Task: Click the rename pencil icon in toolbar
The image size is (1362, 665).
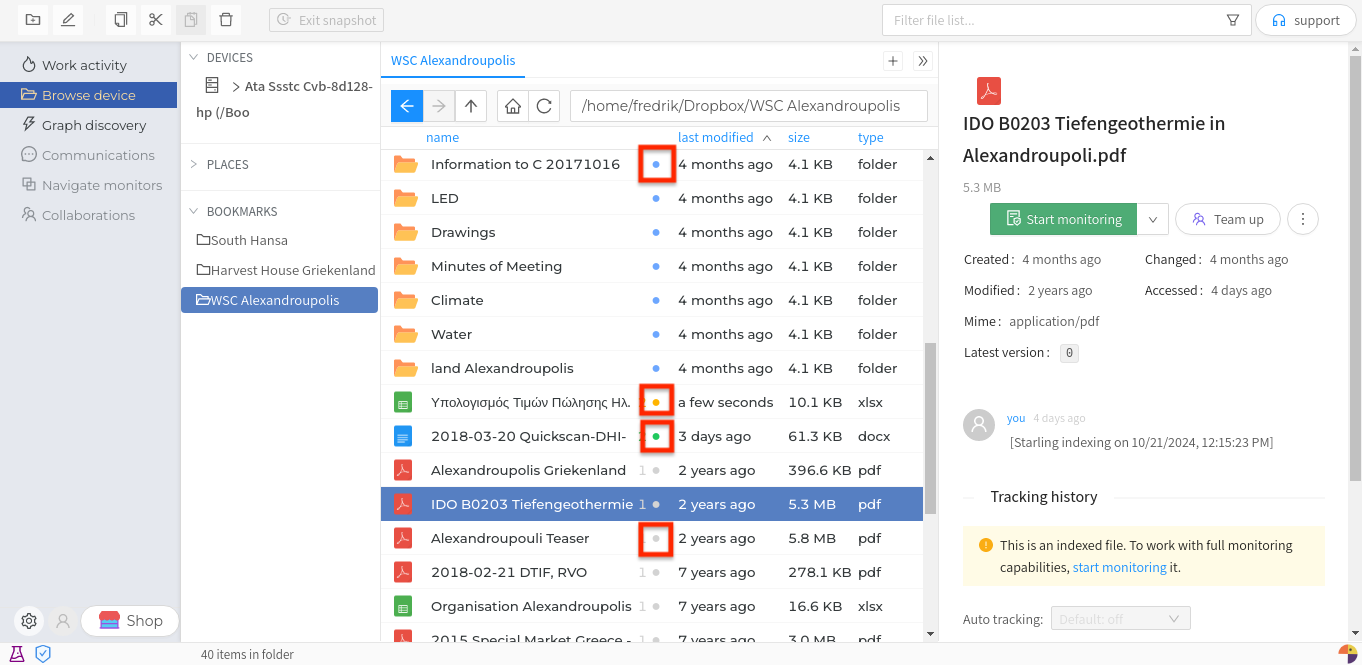Action: (67, 20)
